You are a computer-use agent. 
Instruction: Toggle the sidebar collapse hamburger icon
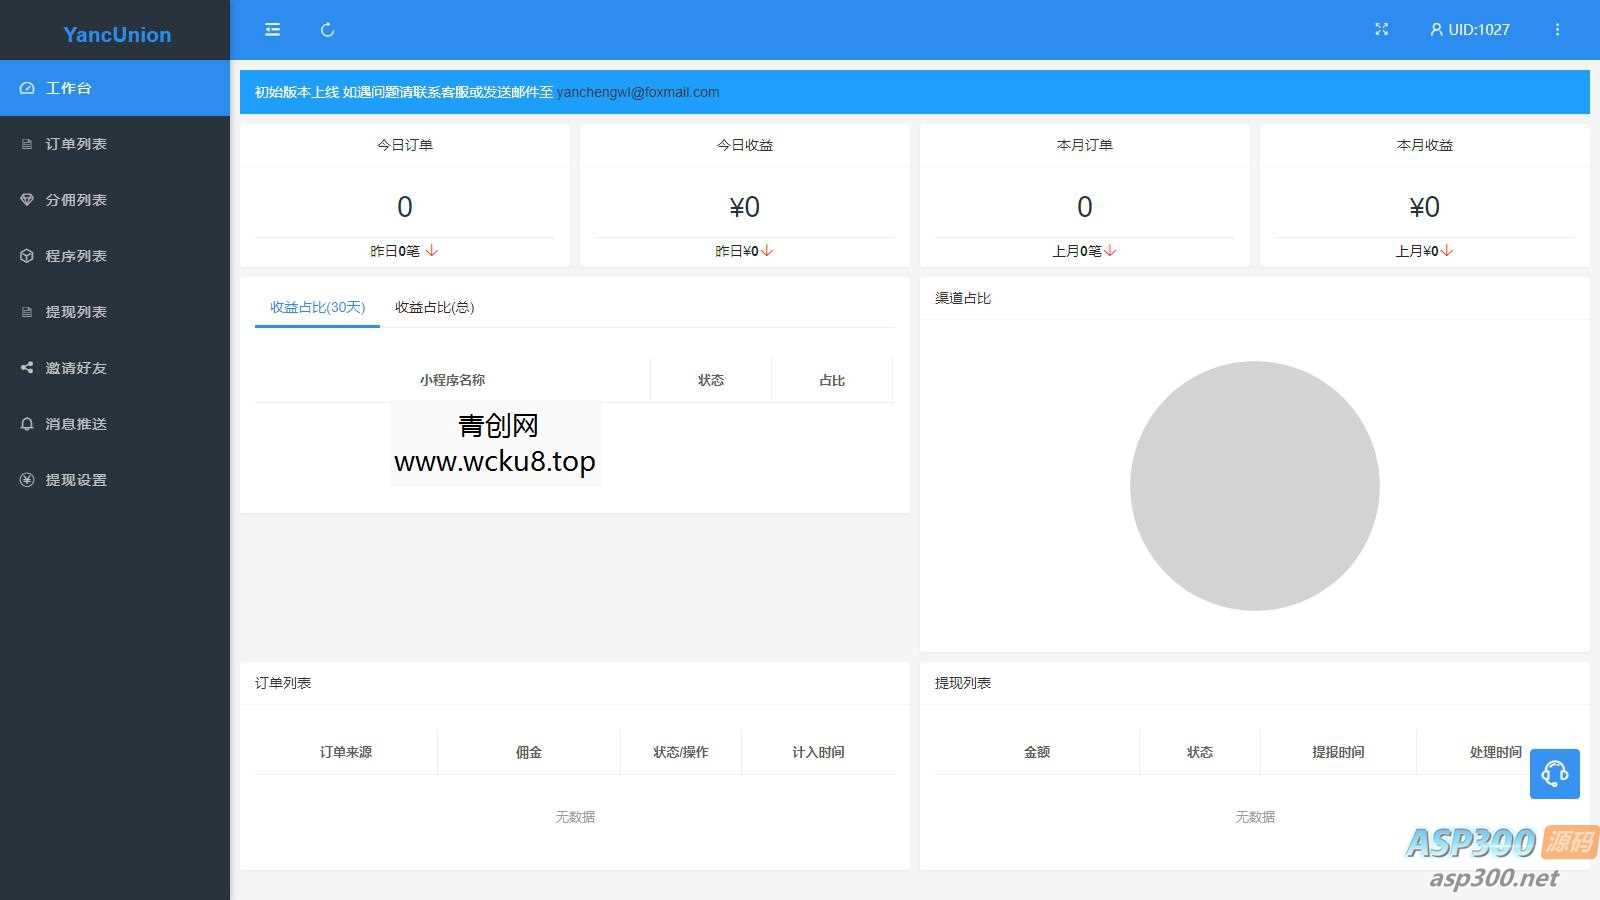pos(272,29)
